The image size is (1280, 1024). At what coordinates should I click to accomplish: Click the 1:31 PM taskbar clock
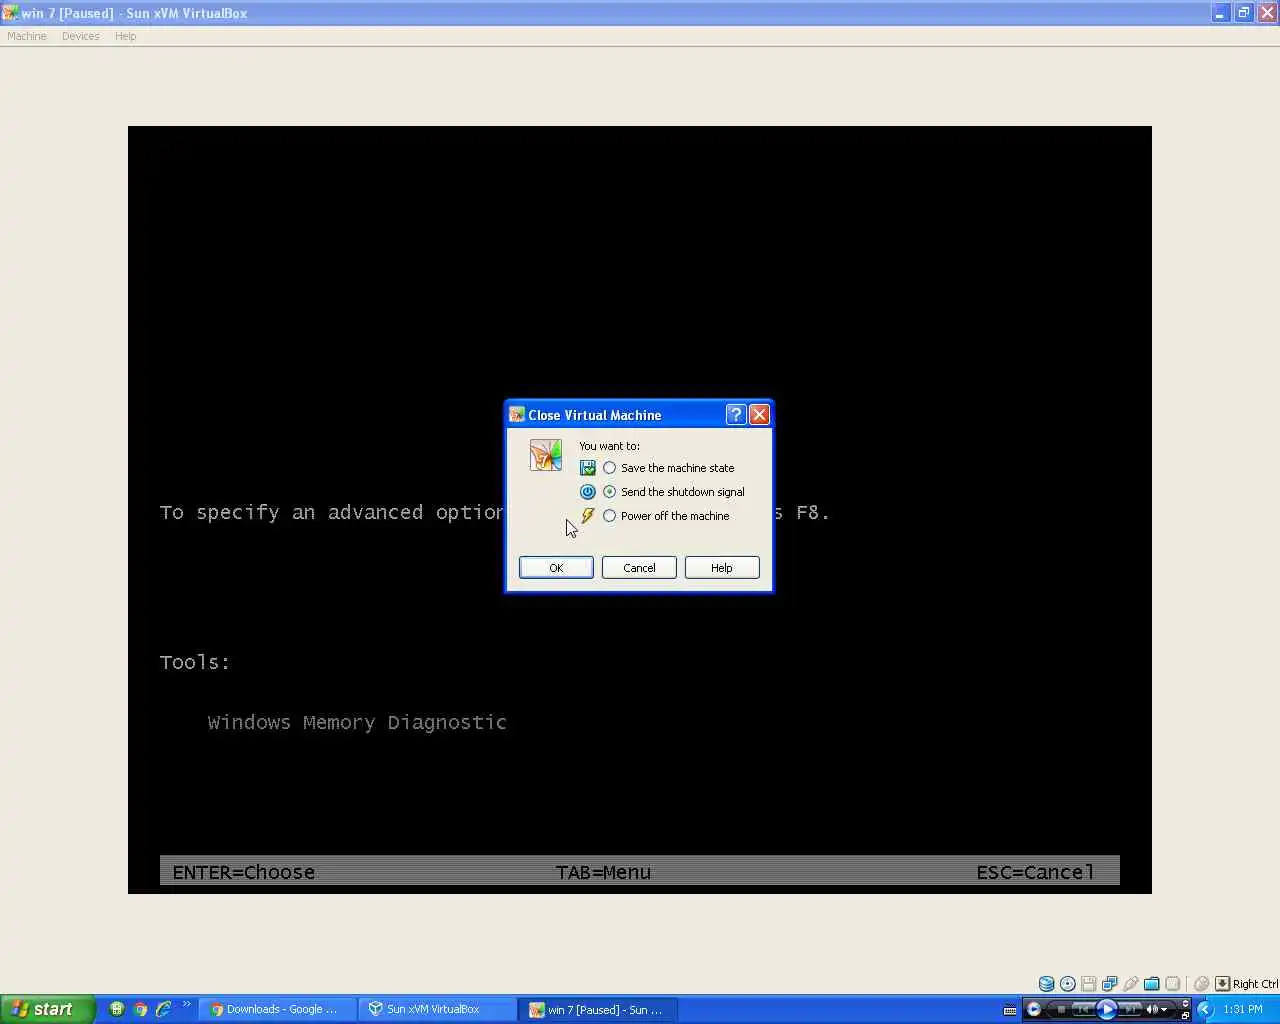(x=1243, y=1009)
